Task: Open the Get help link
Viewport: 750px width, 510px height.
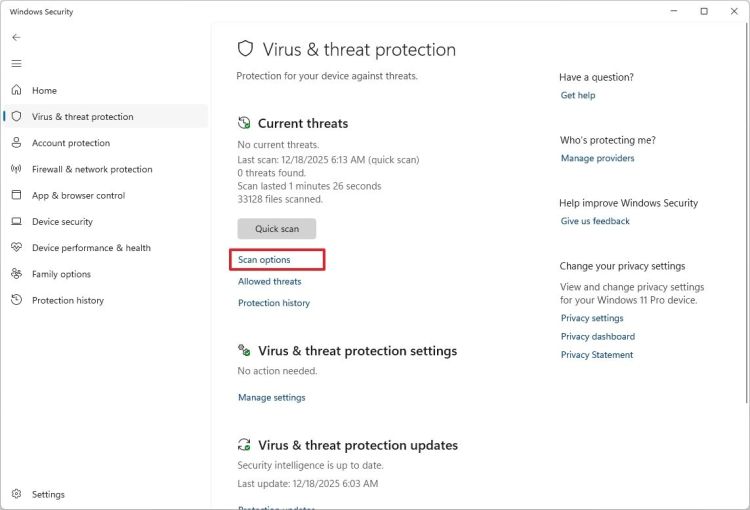Action: tap(577, 95)
